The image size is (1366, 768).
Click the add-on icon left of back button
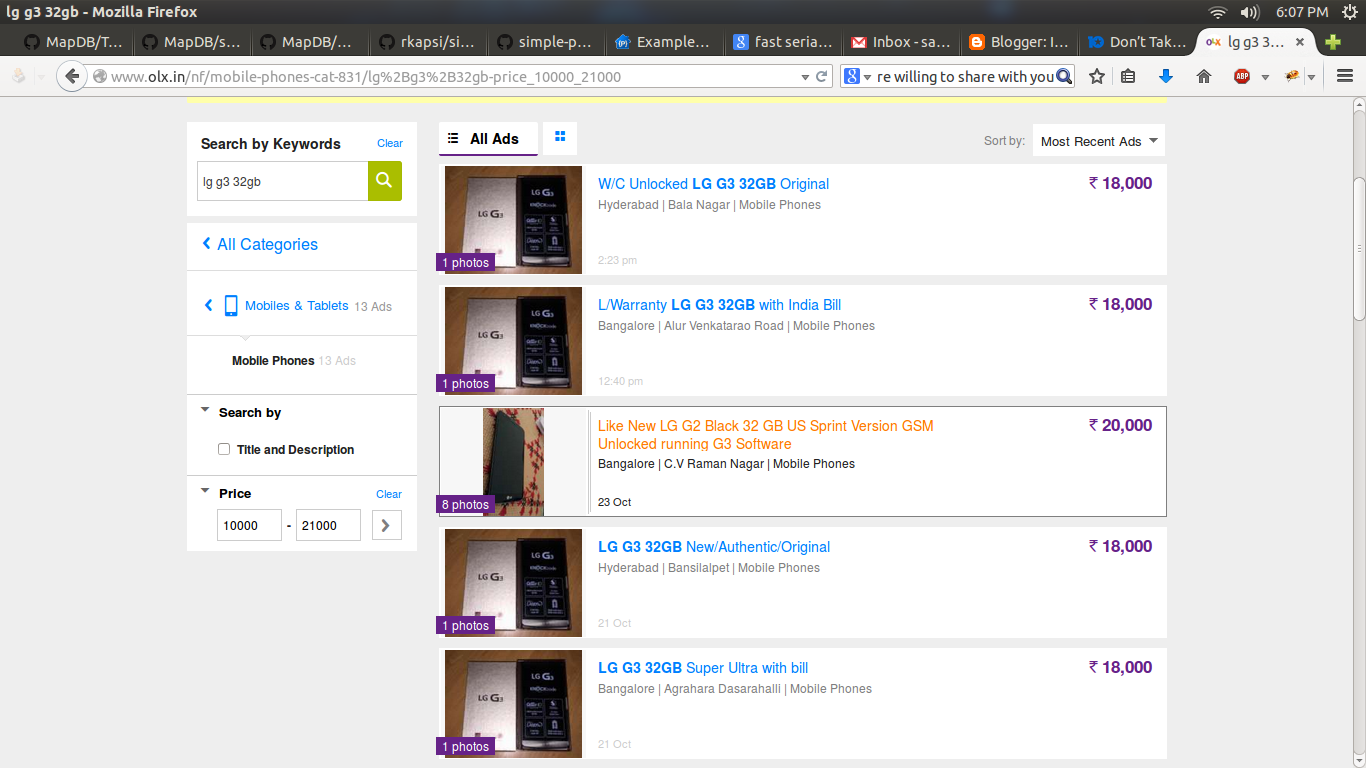18,76
